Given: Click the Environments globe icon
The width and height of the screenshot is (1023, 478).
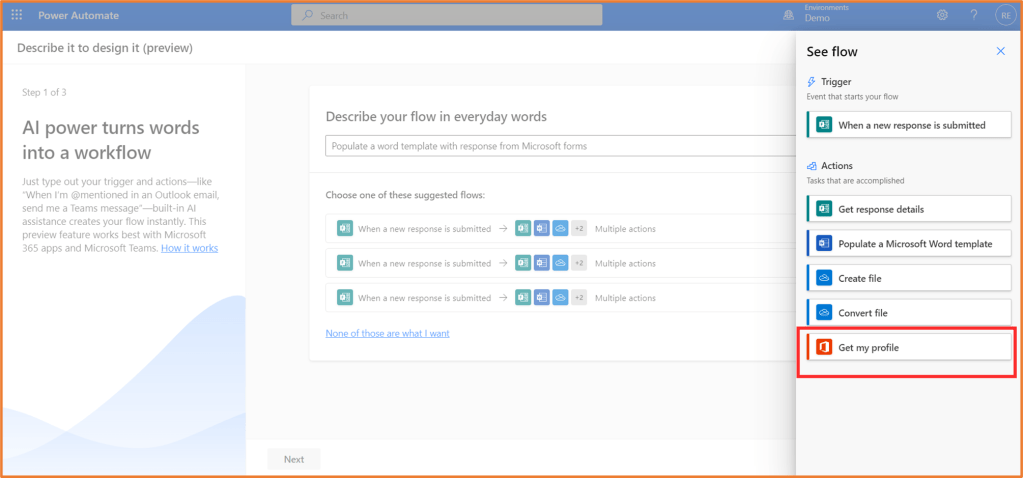Looking at the screenshot, I should tap(788, 15).
